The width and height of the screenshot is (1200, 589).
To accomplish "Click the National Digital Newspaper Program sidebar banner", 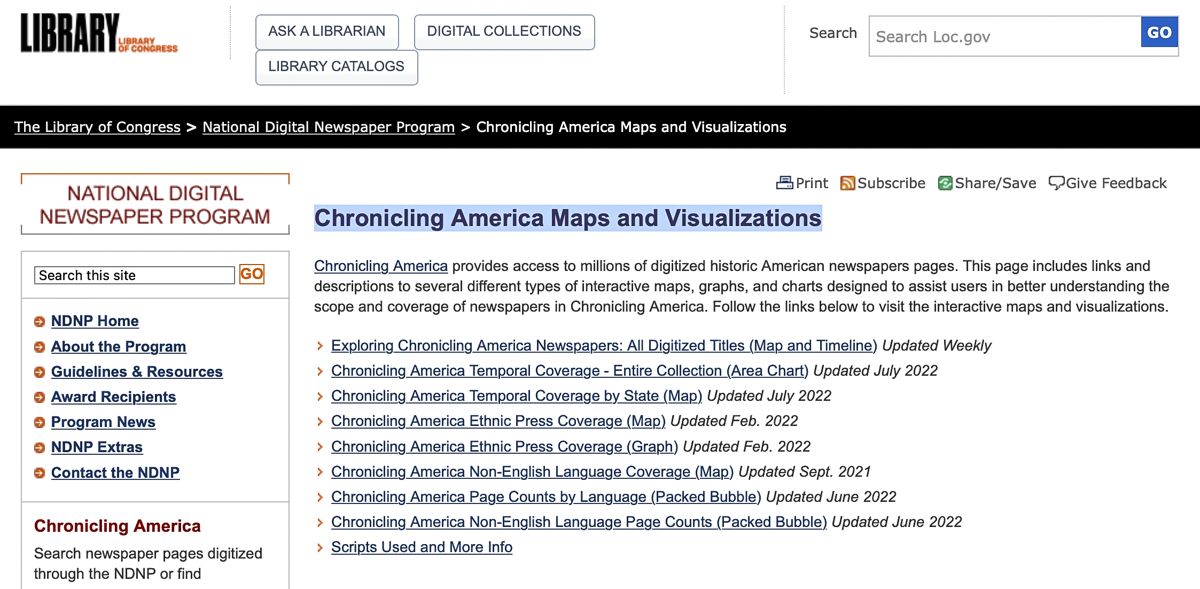I will click(x=155, y=204).
